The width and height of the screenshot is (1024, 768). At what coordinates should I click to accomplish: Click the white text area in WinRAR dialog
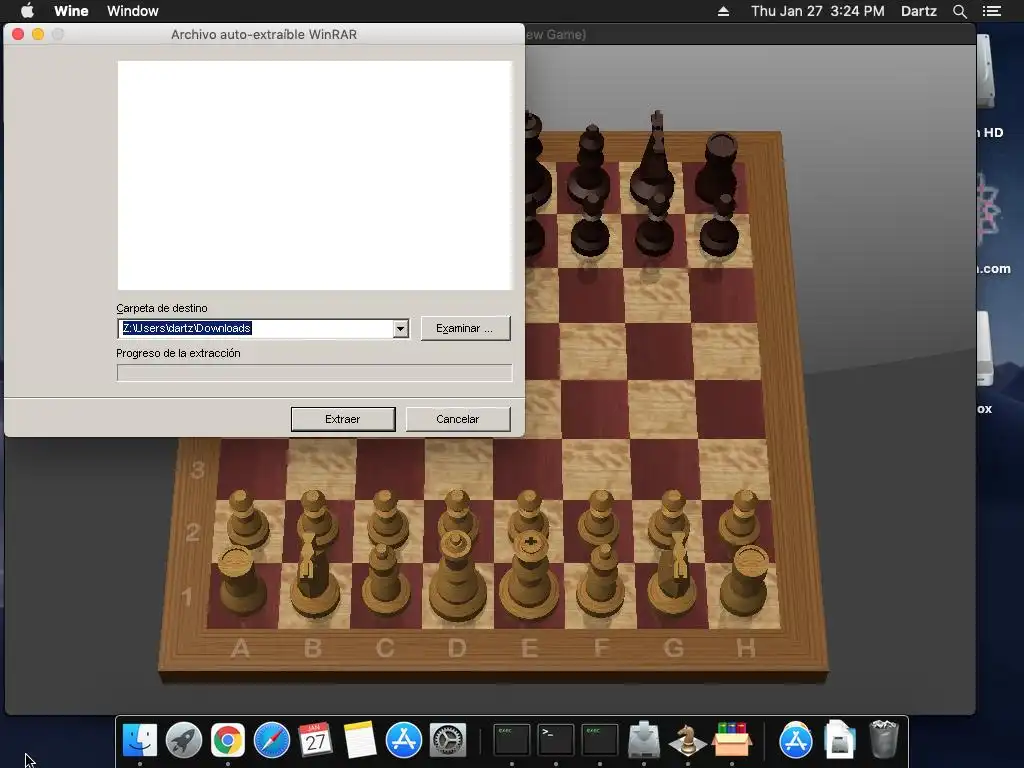tap(315, 175)
